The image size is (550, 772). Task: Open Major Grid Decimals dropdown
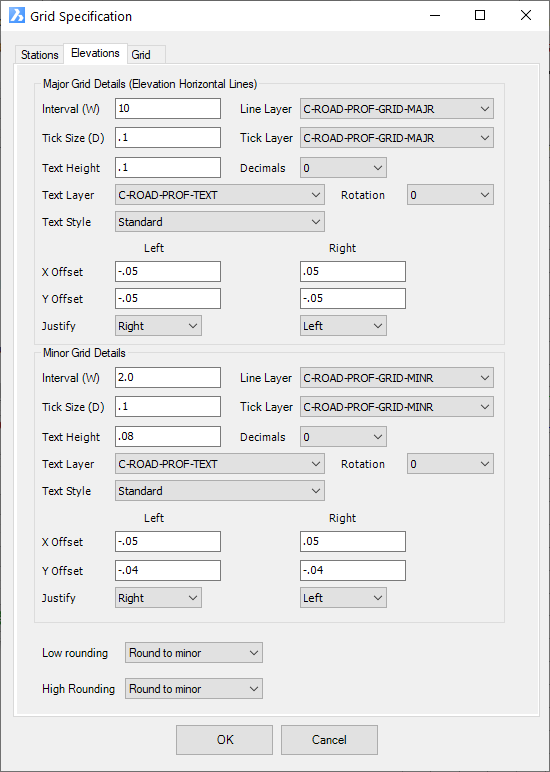[x=344, y=168]
